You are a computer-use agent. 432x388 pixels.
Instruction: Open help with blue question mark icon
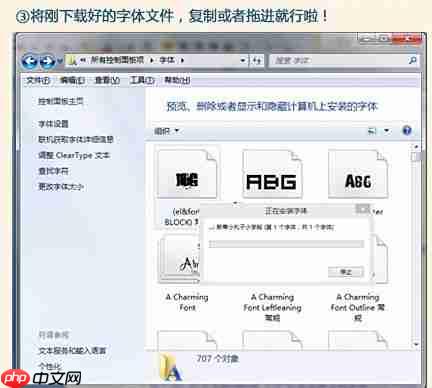click(x=407, y=130)
